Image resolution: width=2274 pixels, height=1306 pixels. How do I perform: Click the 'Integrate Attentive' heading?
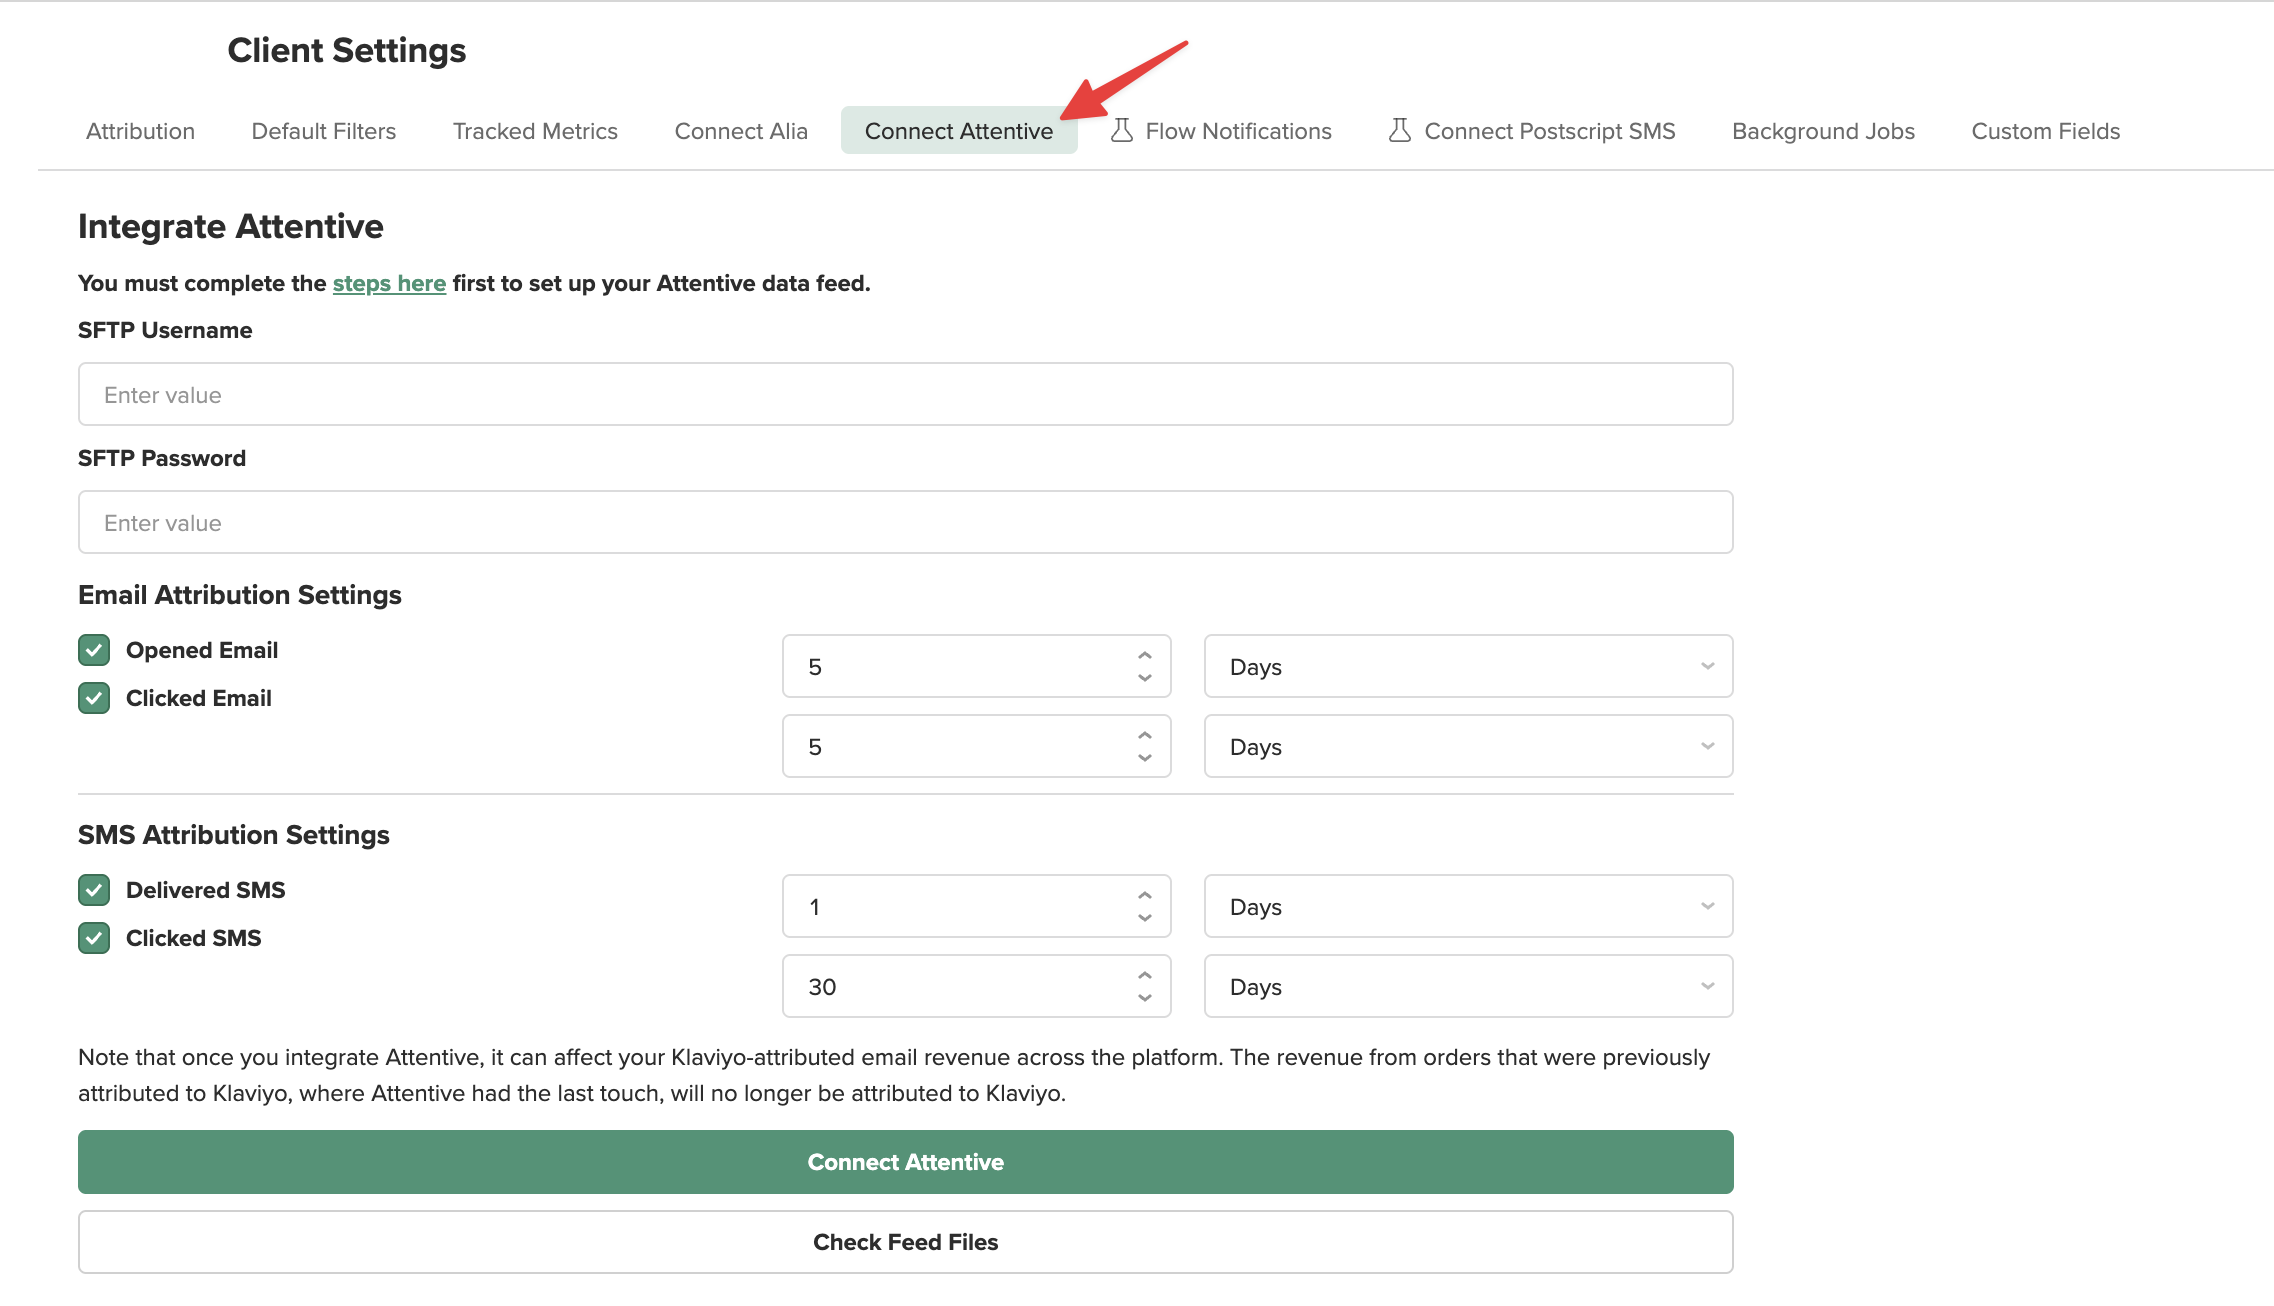231,226
